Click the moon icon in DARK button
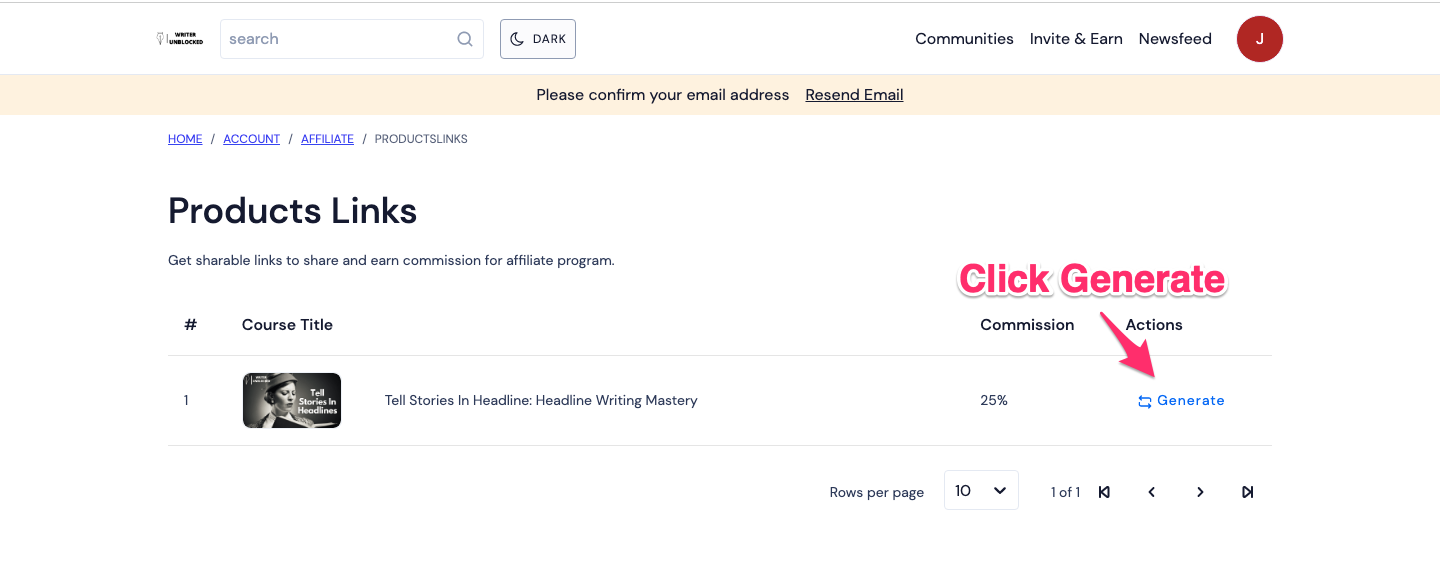The height and width of the screenshot is (561, 1440). click(x=517, y=39)
